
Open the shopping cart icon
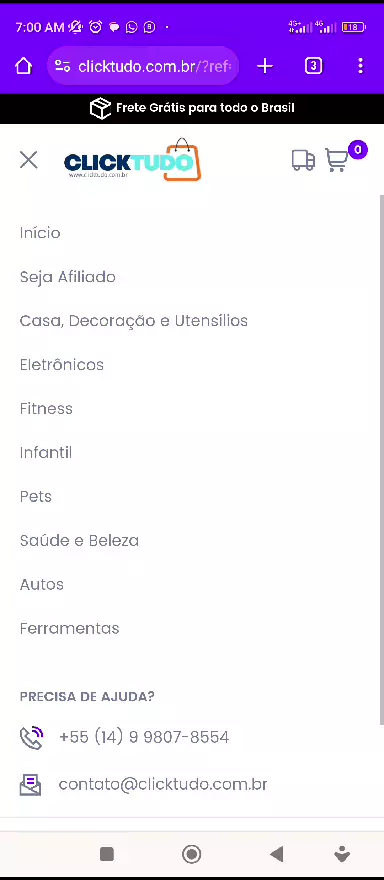[x=337, y=160]
